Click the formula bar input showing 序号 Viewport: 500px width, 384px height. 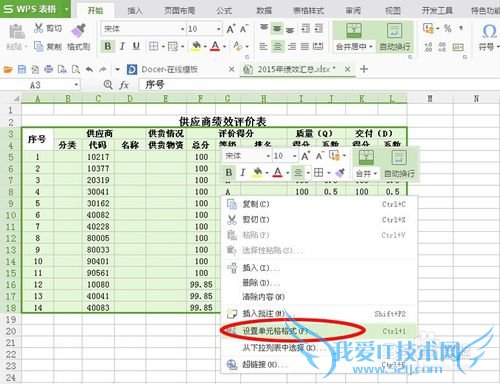318,85
